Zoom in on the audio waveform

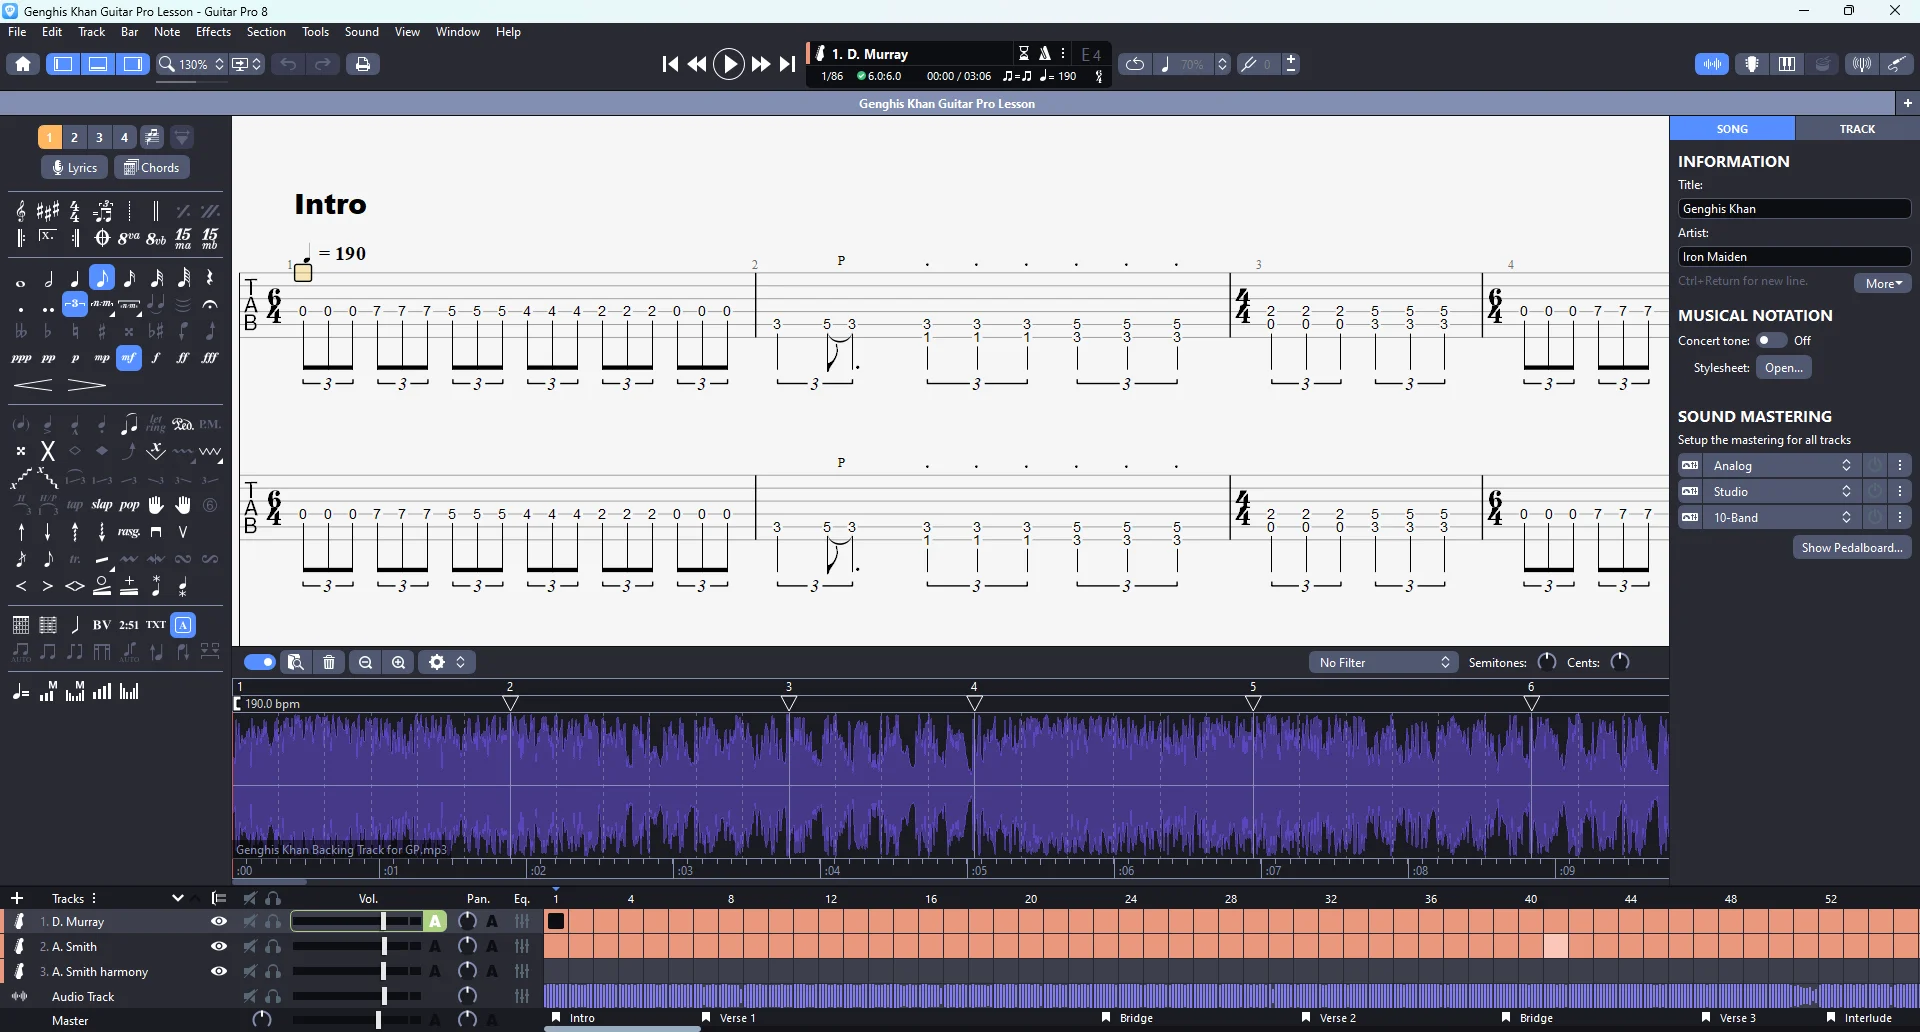[398, 662]
